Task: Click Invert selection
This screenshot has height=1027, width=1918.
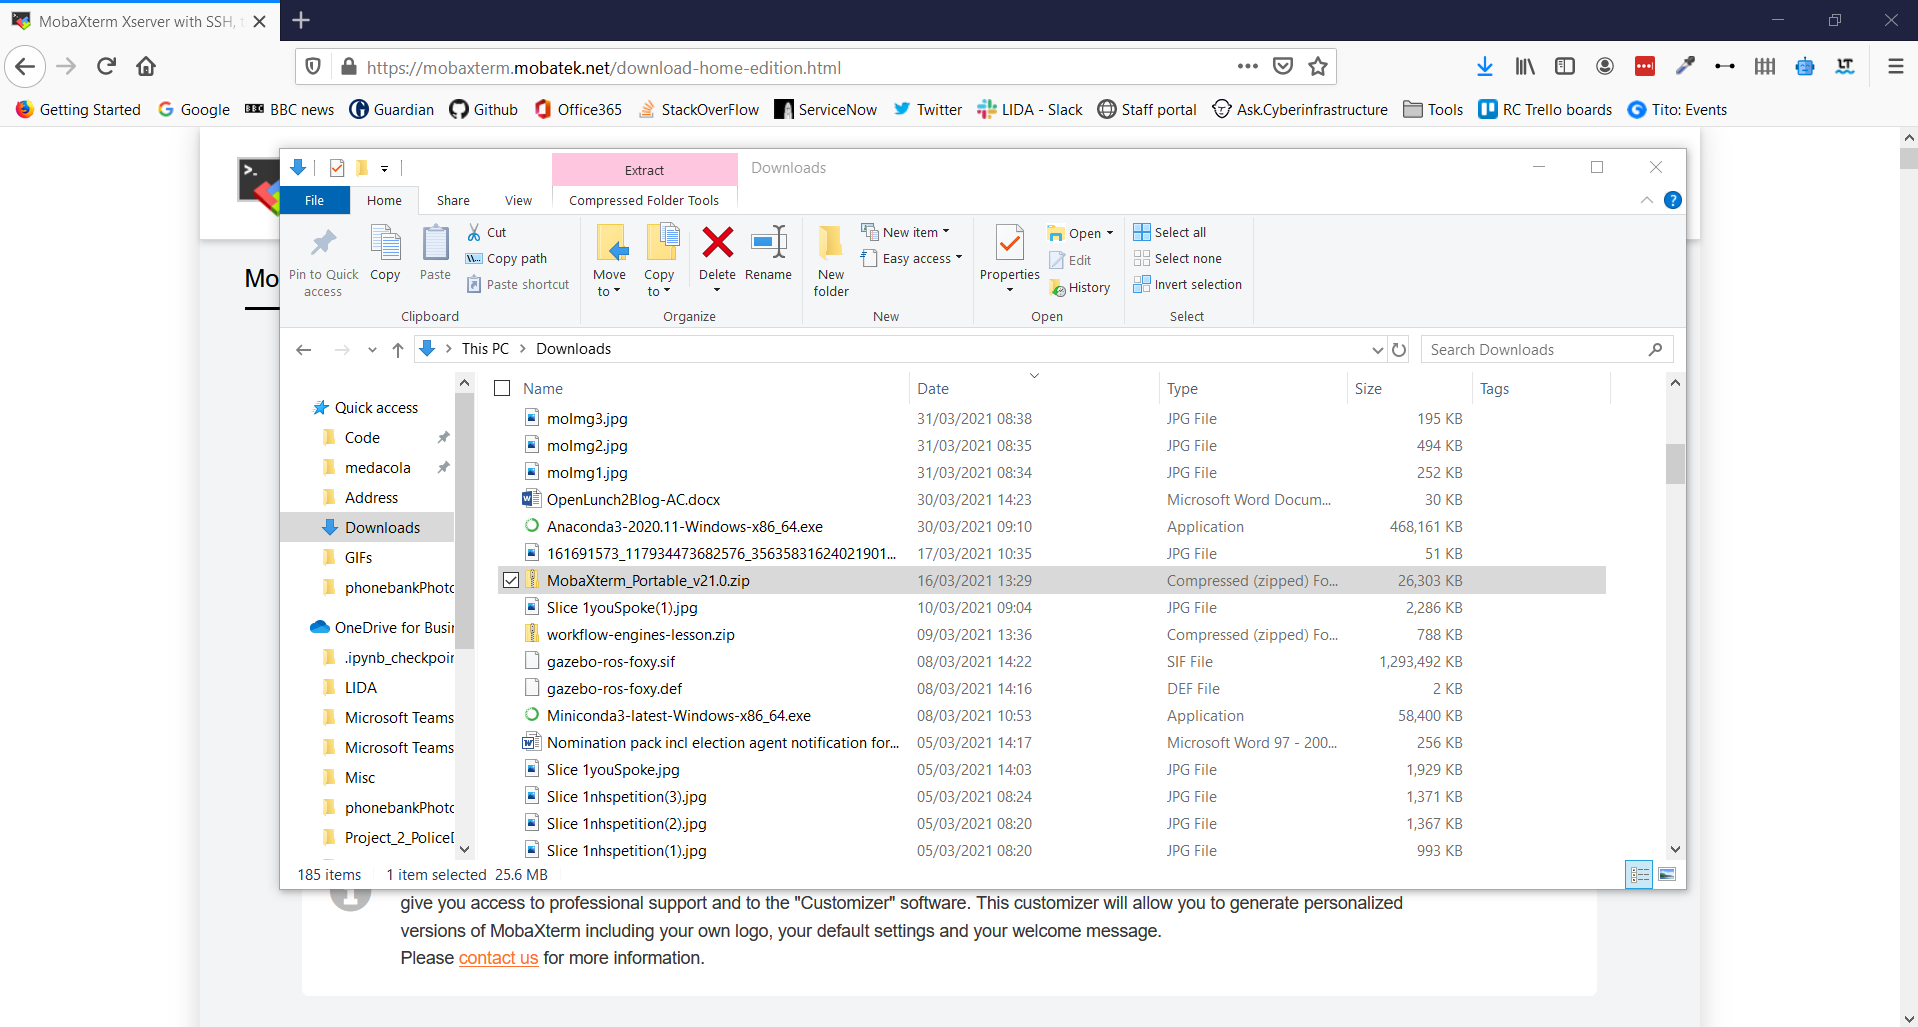Action: click(x=1188, y=284)
